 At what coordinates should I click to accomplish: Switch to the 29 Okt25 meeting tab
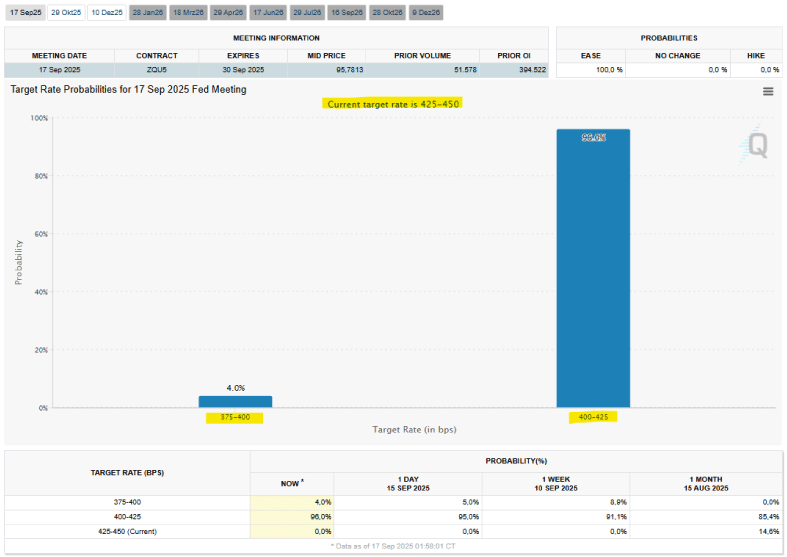click(x=66, y=12)
